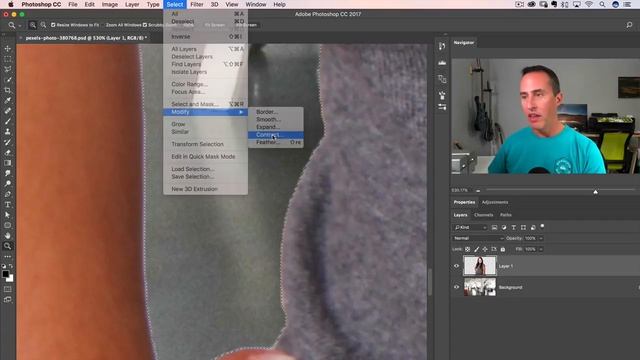The image size is (640, 360).
Task: Switch to the Adjustments tab
Action: pyautogui.click(x=495, y=202)
